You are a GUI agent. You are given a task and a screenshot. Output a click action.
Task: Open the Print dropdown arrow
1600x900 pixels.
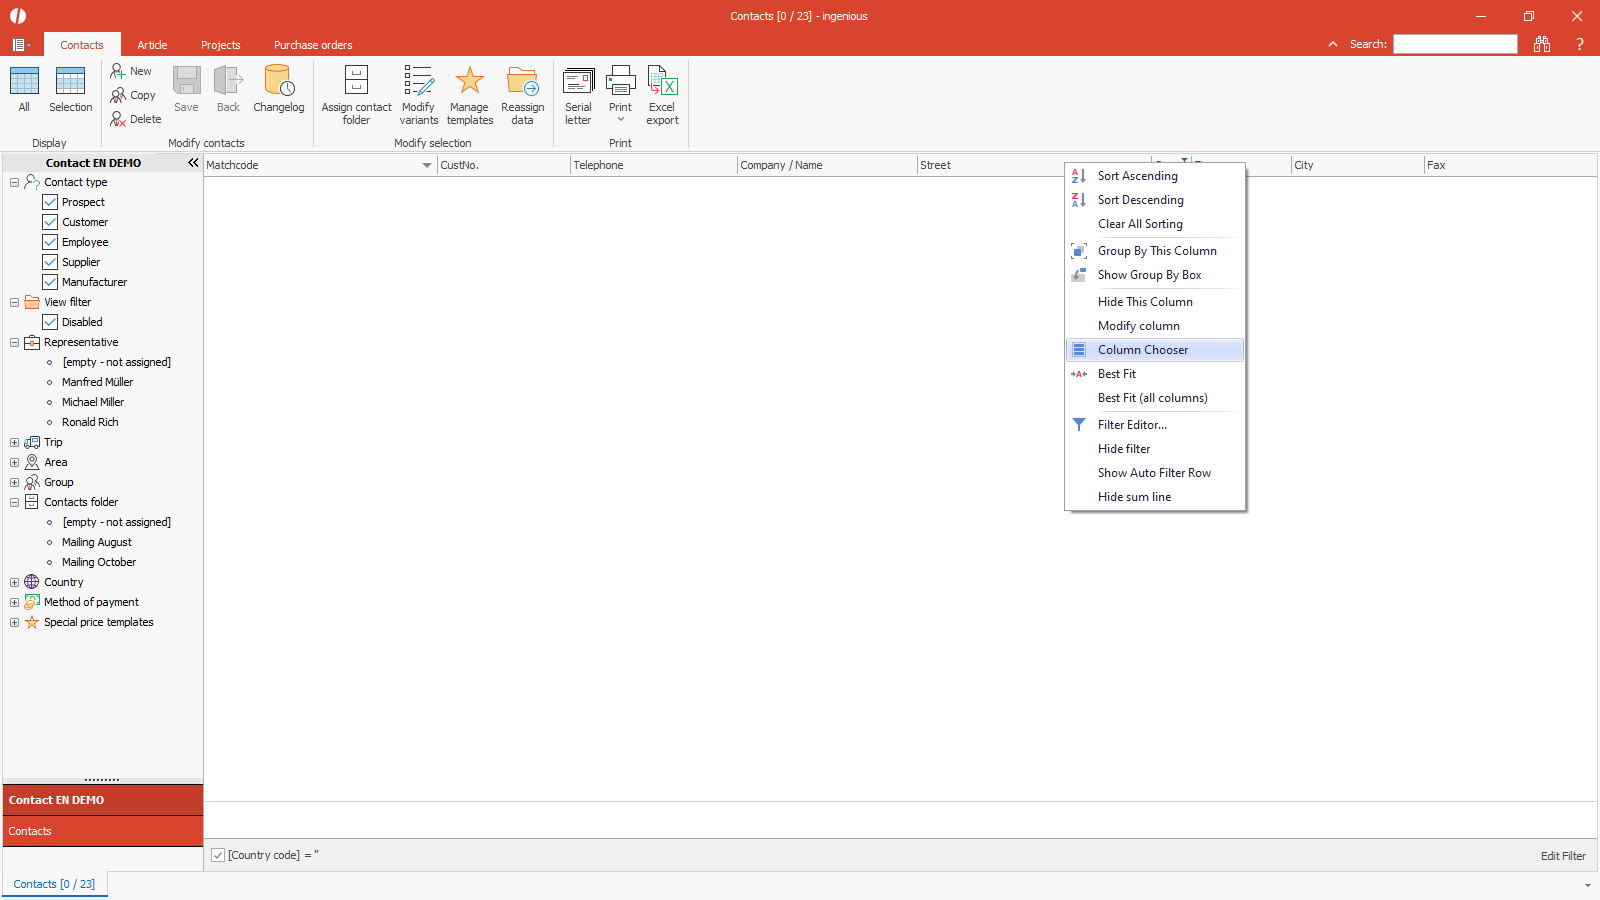[x=620, y=120]
